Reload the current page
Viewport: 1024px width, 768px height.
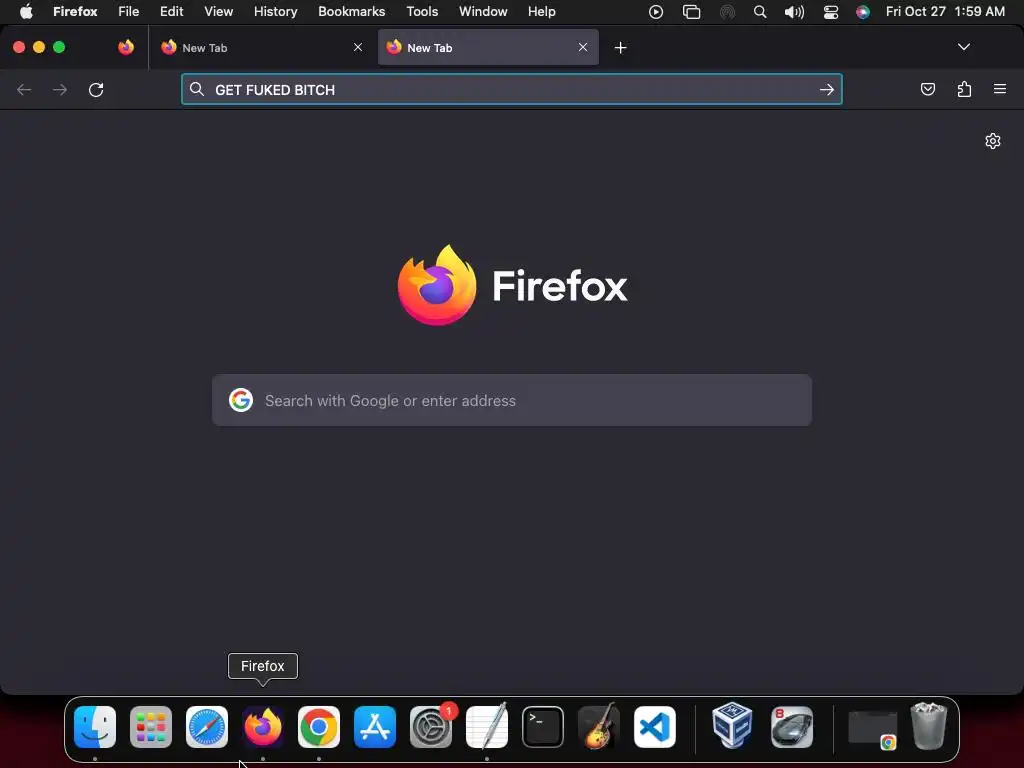(96, 89)
